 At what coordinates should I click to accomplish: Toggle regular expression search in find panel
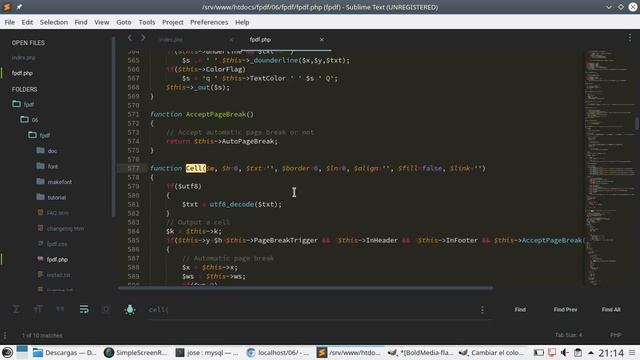[x=16, y=309]
